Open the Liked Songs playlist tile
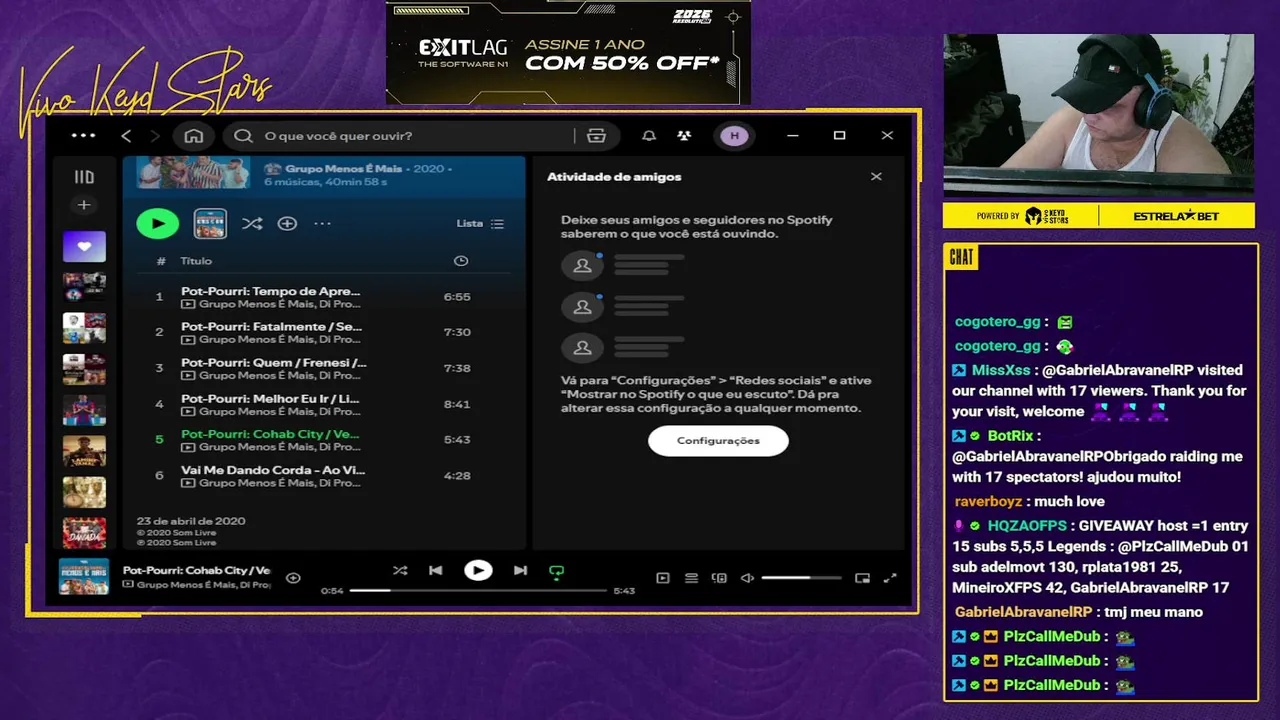Screen dimensions: 1280x720 click(84, 246)
